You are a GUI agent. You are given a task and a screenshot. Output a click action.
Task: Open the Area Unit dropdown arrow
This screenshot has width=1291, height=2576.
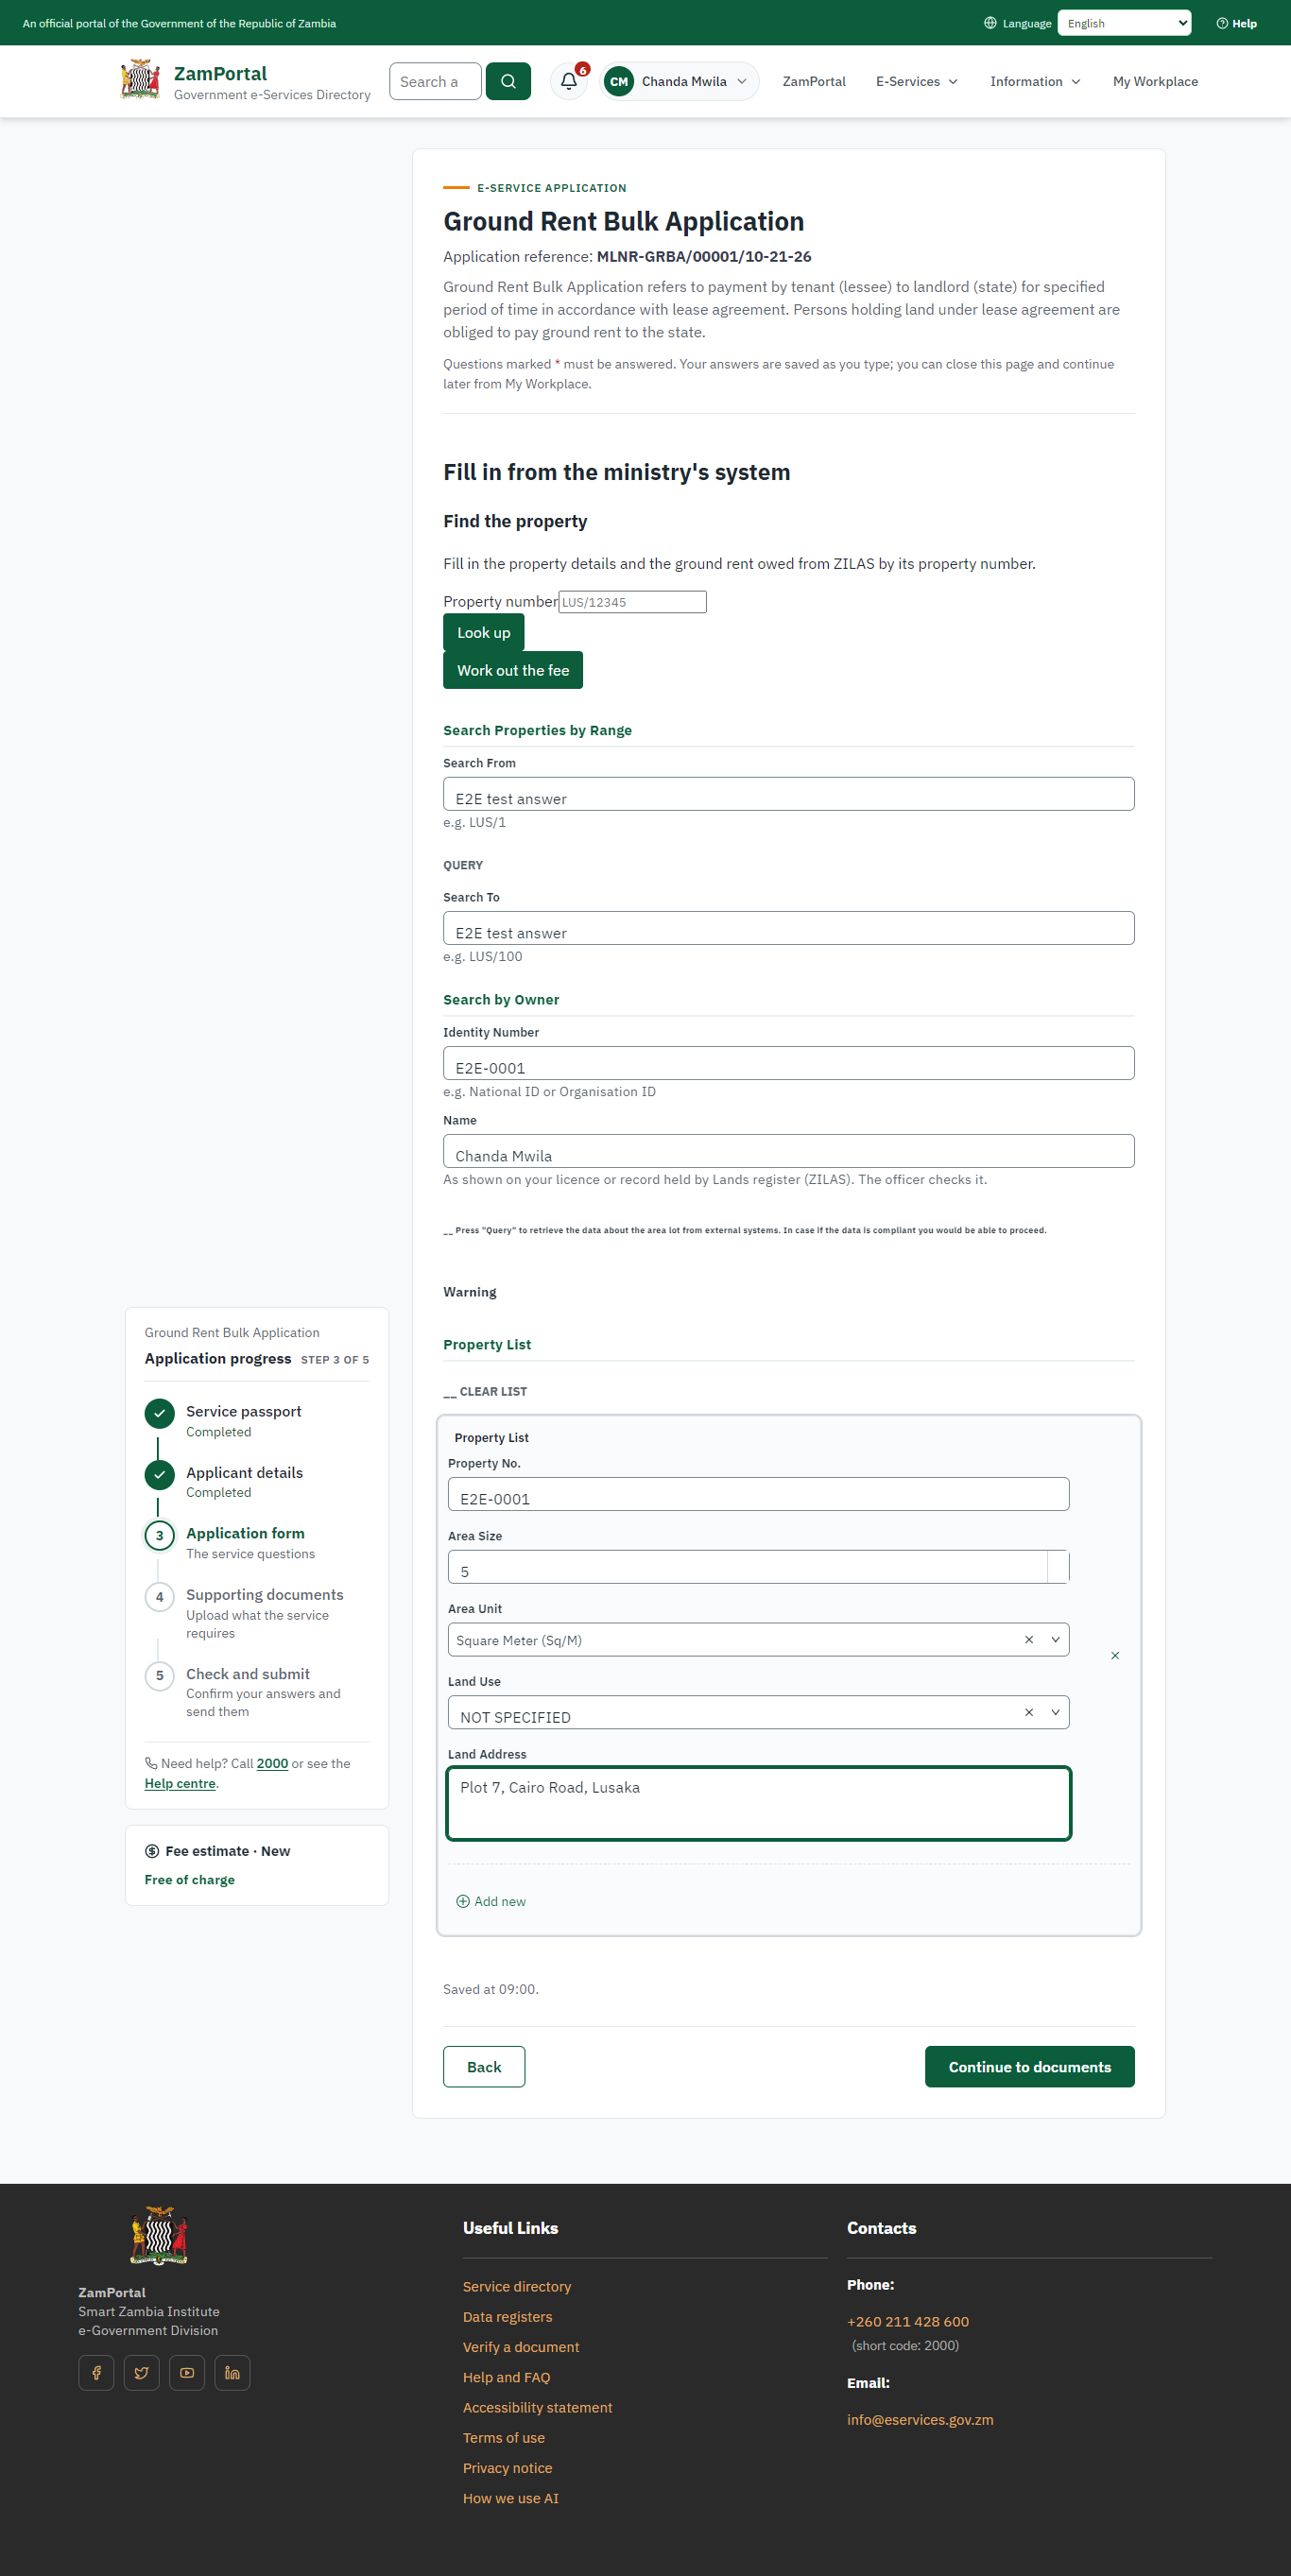[x=1055, y=1640]
